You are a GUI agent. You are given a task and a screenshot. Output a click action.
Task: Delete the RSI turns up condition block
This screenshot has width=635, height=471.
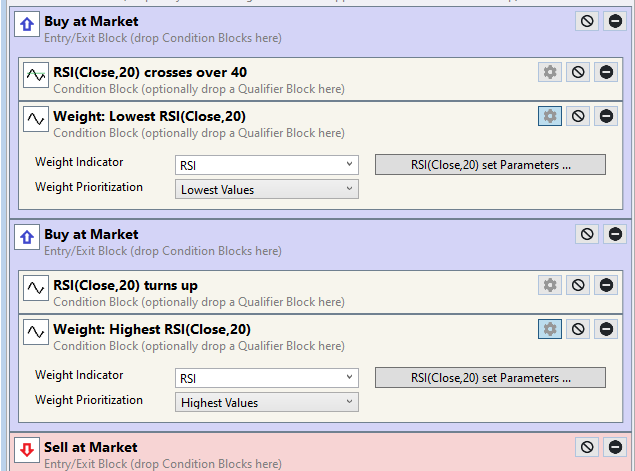click(606, 285)
